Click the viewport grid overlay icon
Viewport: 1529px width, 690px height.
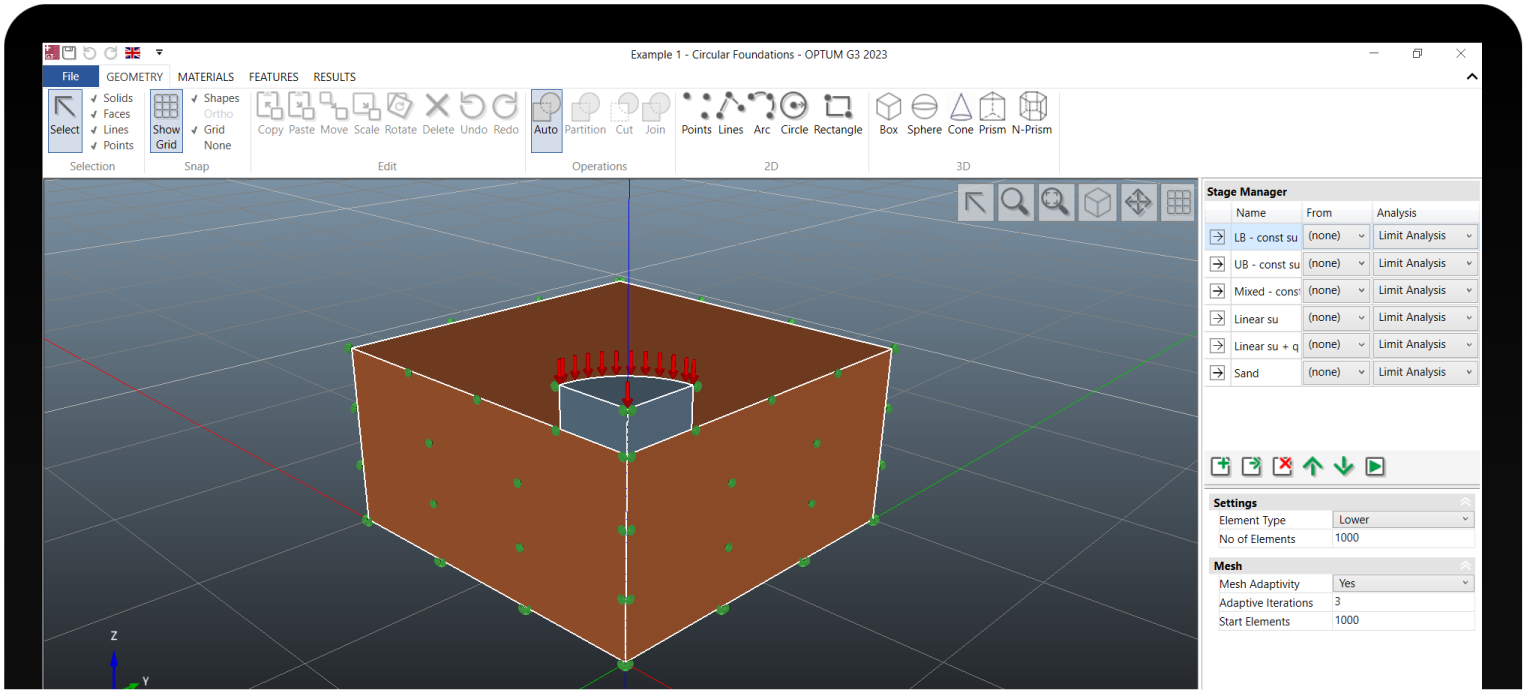[x=1179, y=203]
